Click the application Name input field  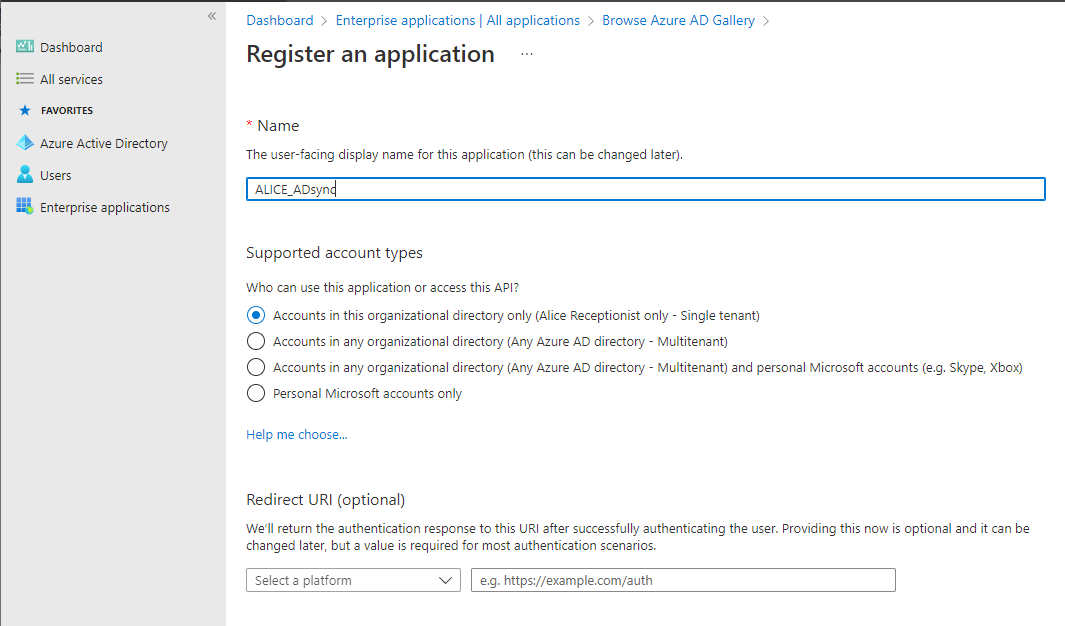click(x=645, y=189)
